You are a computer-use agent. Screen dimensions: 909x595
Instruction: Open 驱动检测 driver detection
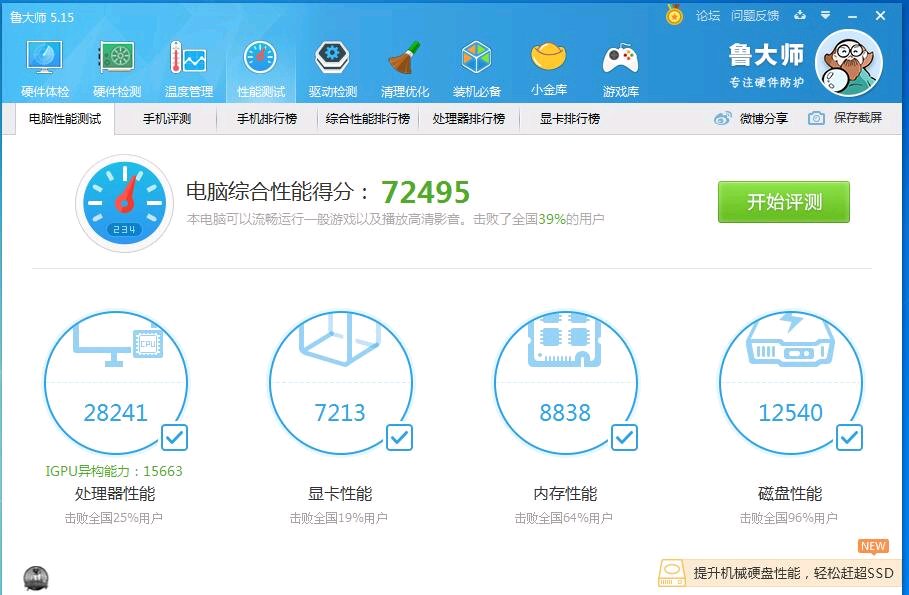(x=332, y=70)
